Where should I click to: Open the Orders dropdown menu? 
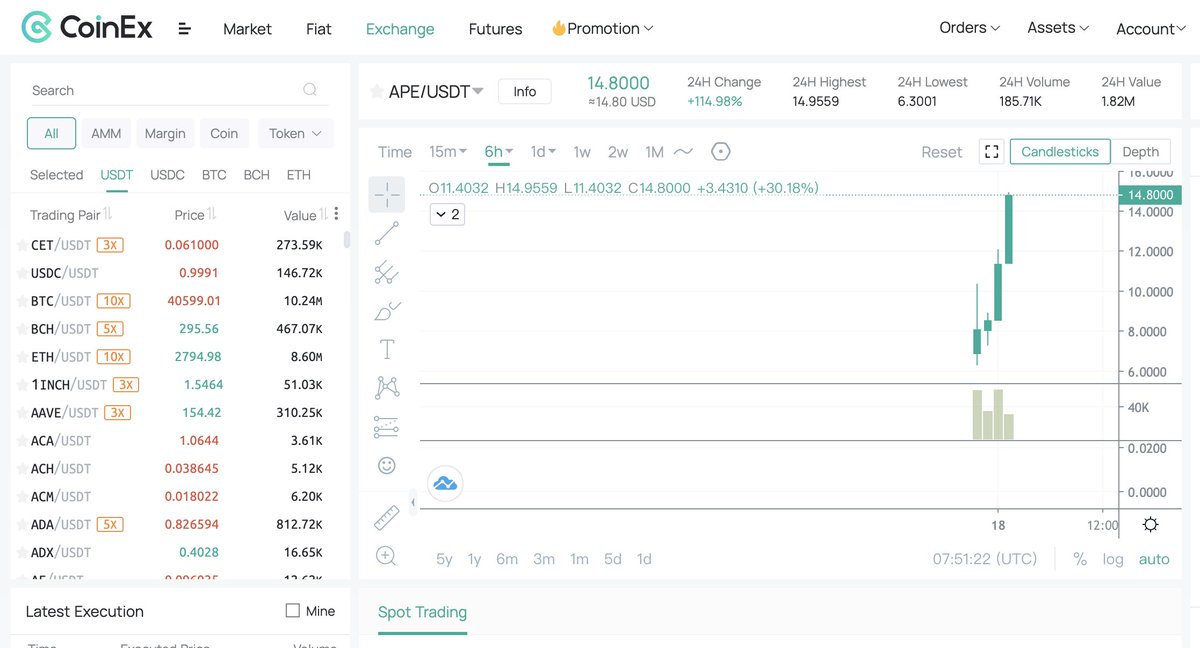[969, 28]
